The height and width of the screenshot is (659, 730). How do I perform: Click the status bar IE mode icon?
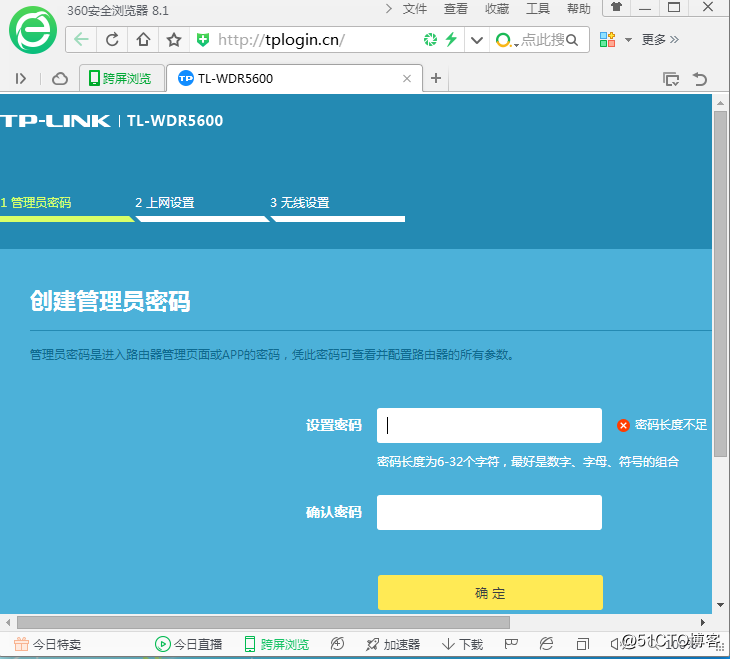tap(546, 644)
